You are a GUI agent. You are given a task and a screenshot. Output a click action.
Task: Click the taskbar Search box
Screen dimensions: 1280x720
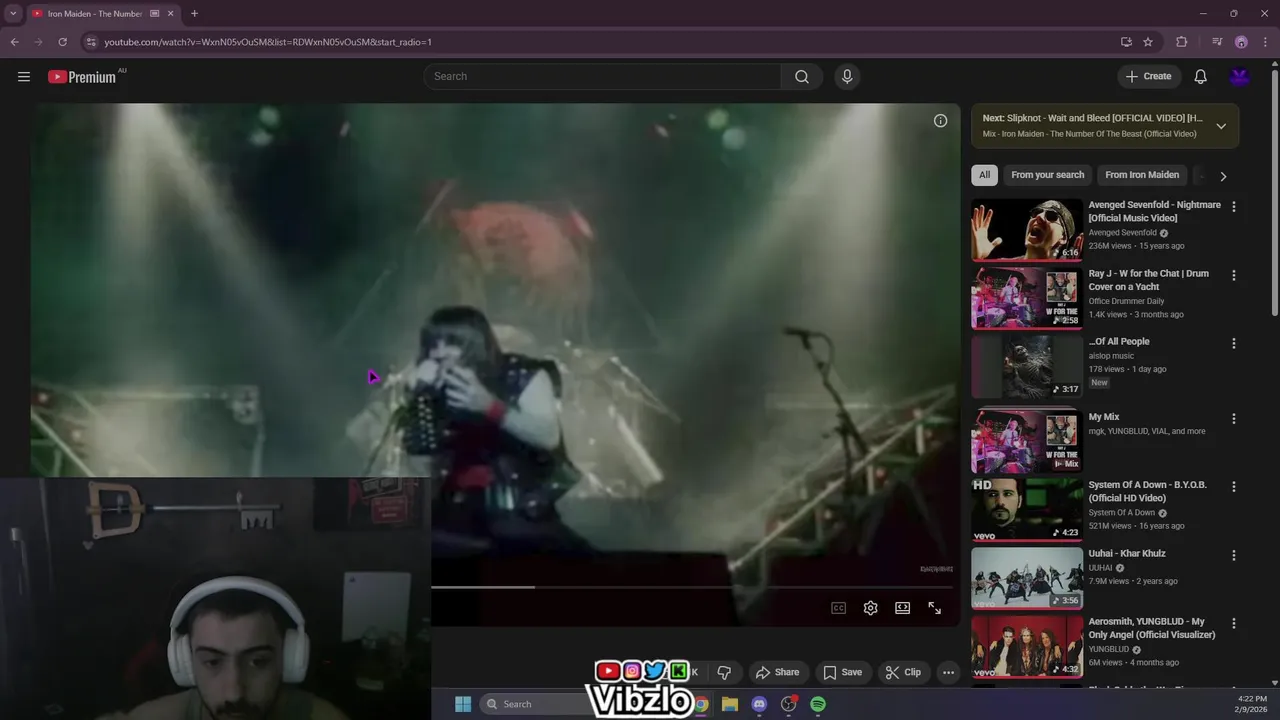pos(535,704)
